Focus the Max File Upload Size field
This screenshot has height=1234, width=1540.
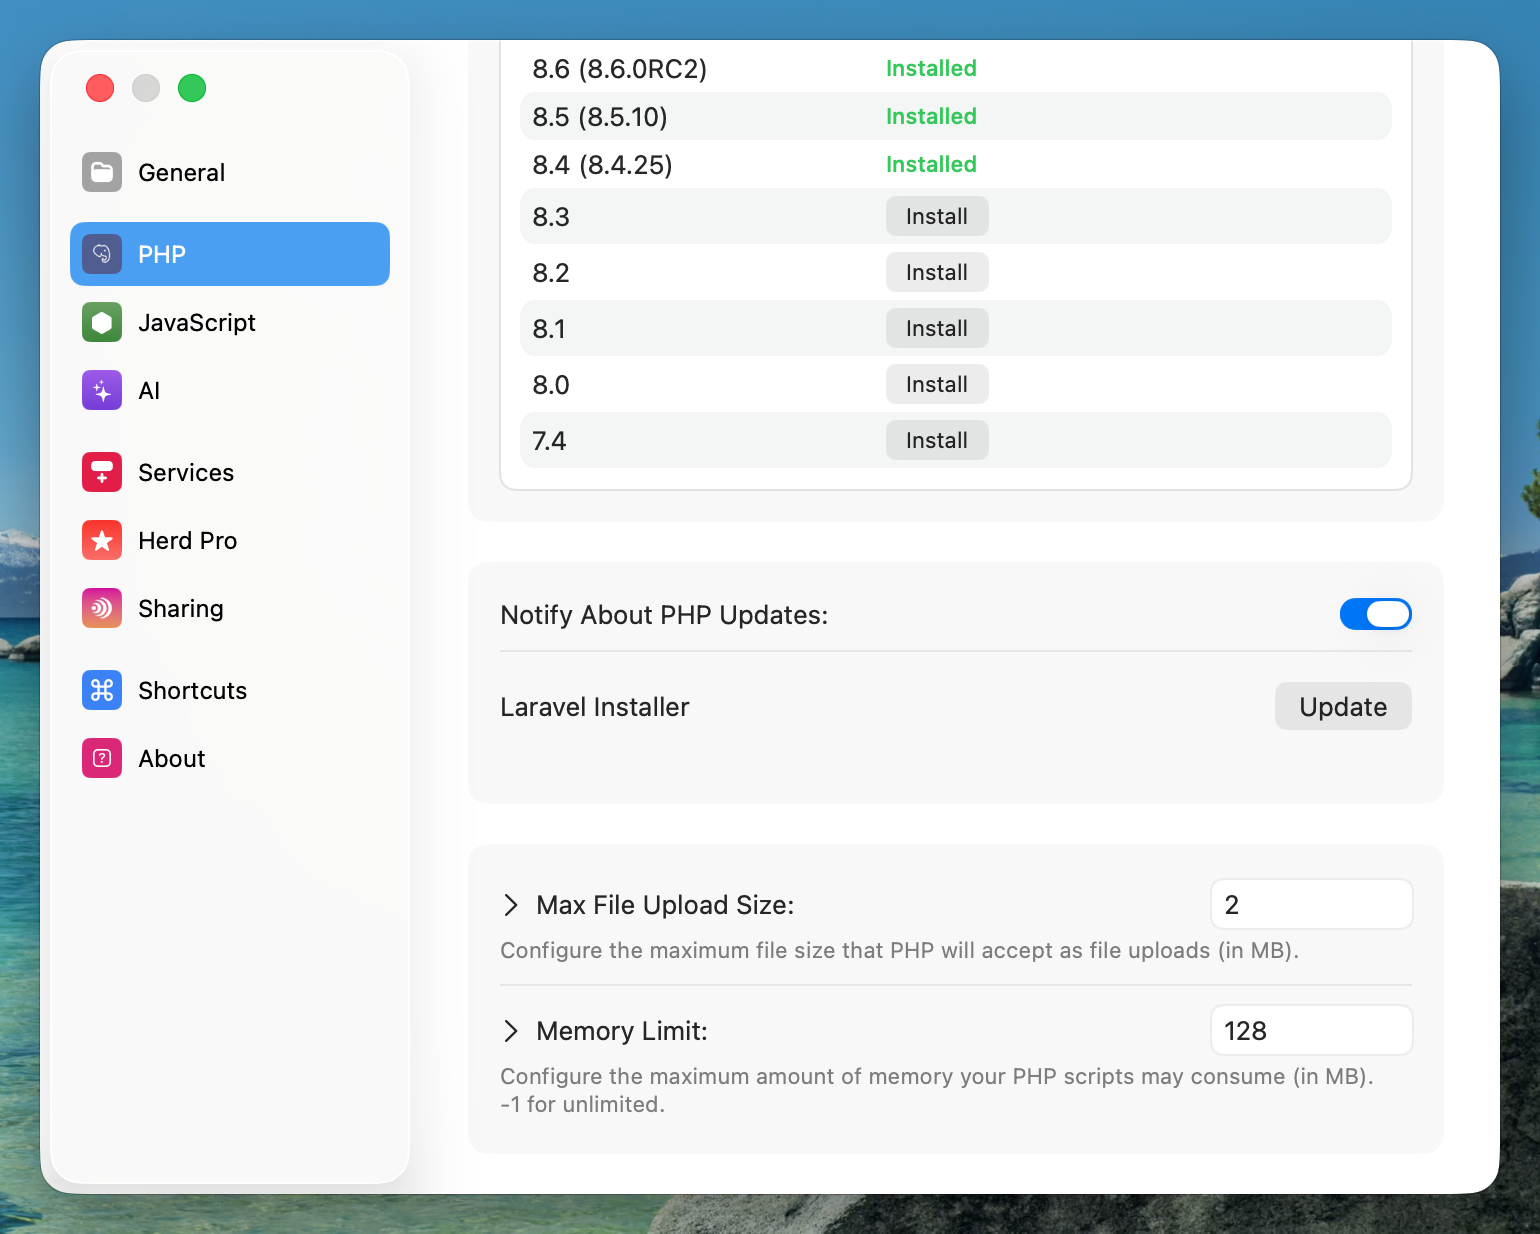1311,904
